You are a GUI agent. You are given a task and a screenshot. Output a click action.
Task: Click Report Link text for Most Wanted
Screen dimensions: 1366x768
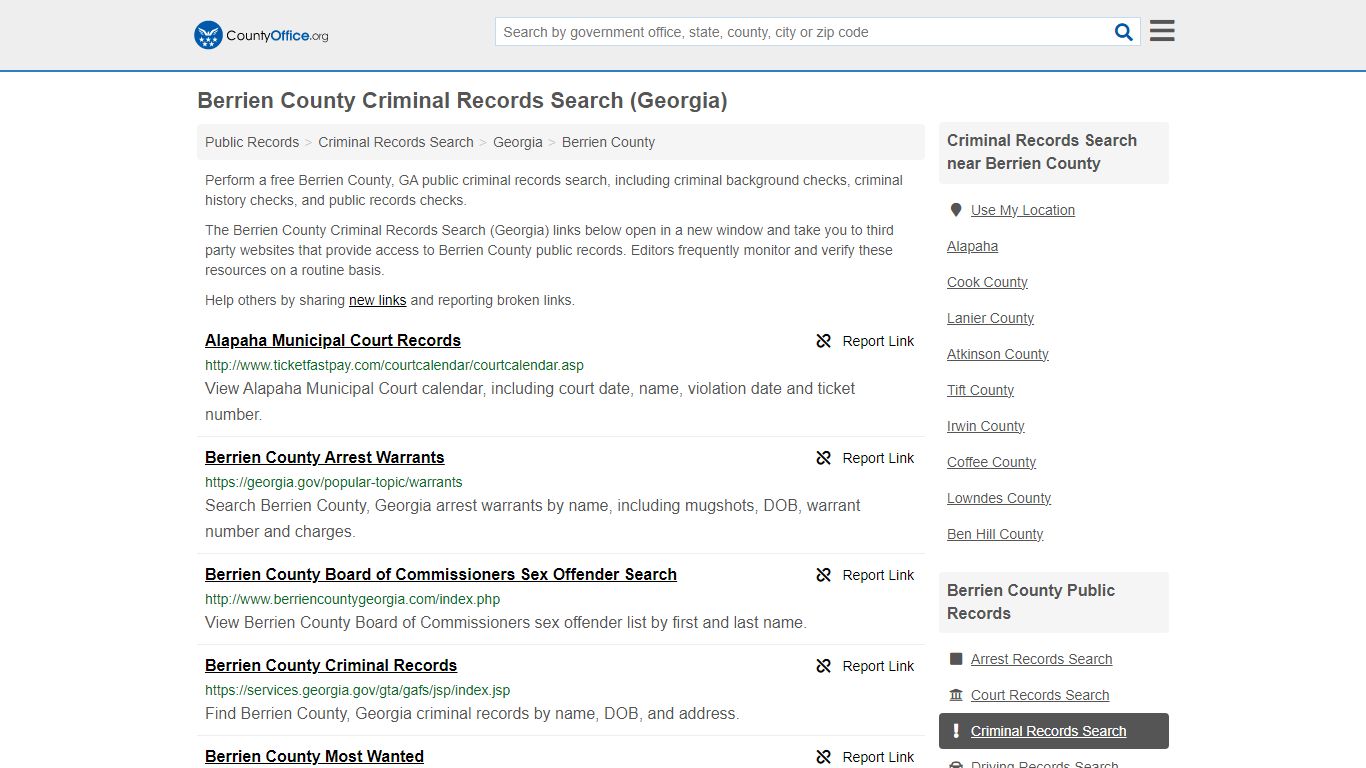click(878, 757)
